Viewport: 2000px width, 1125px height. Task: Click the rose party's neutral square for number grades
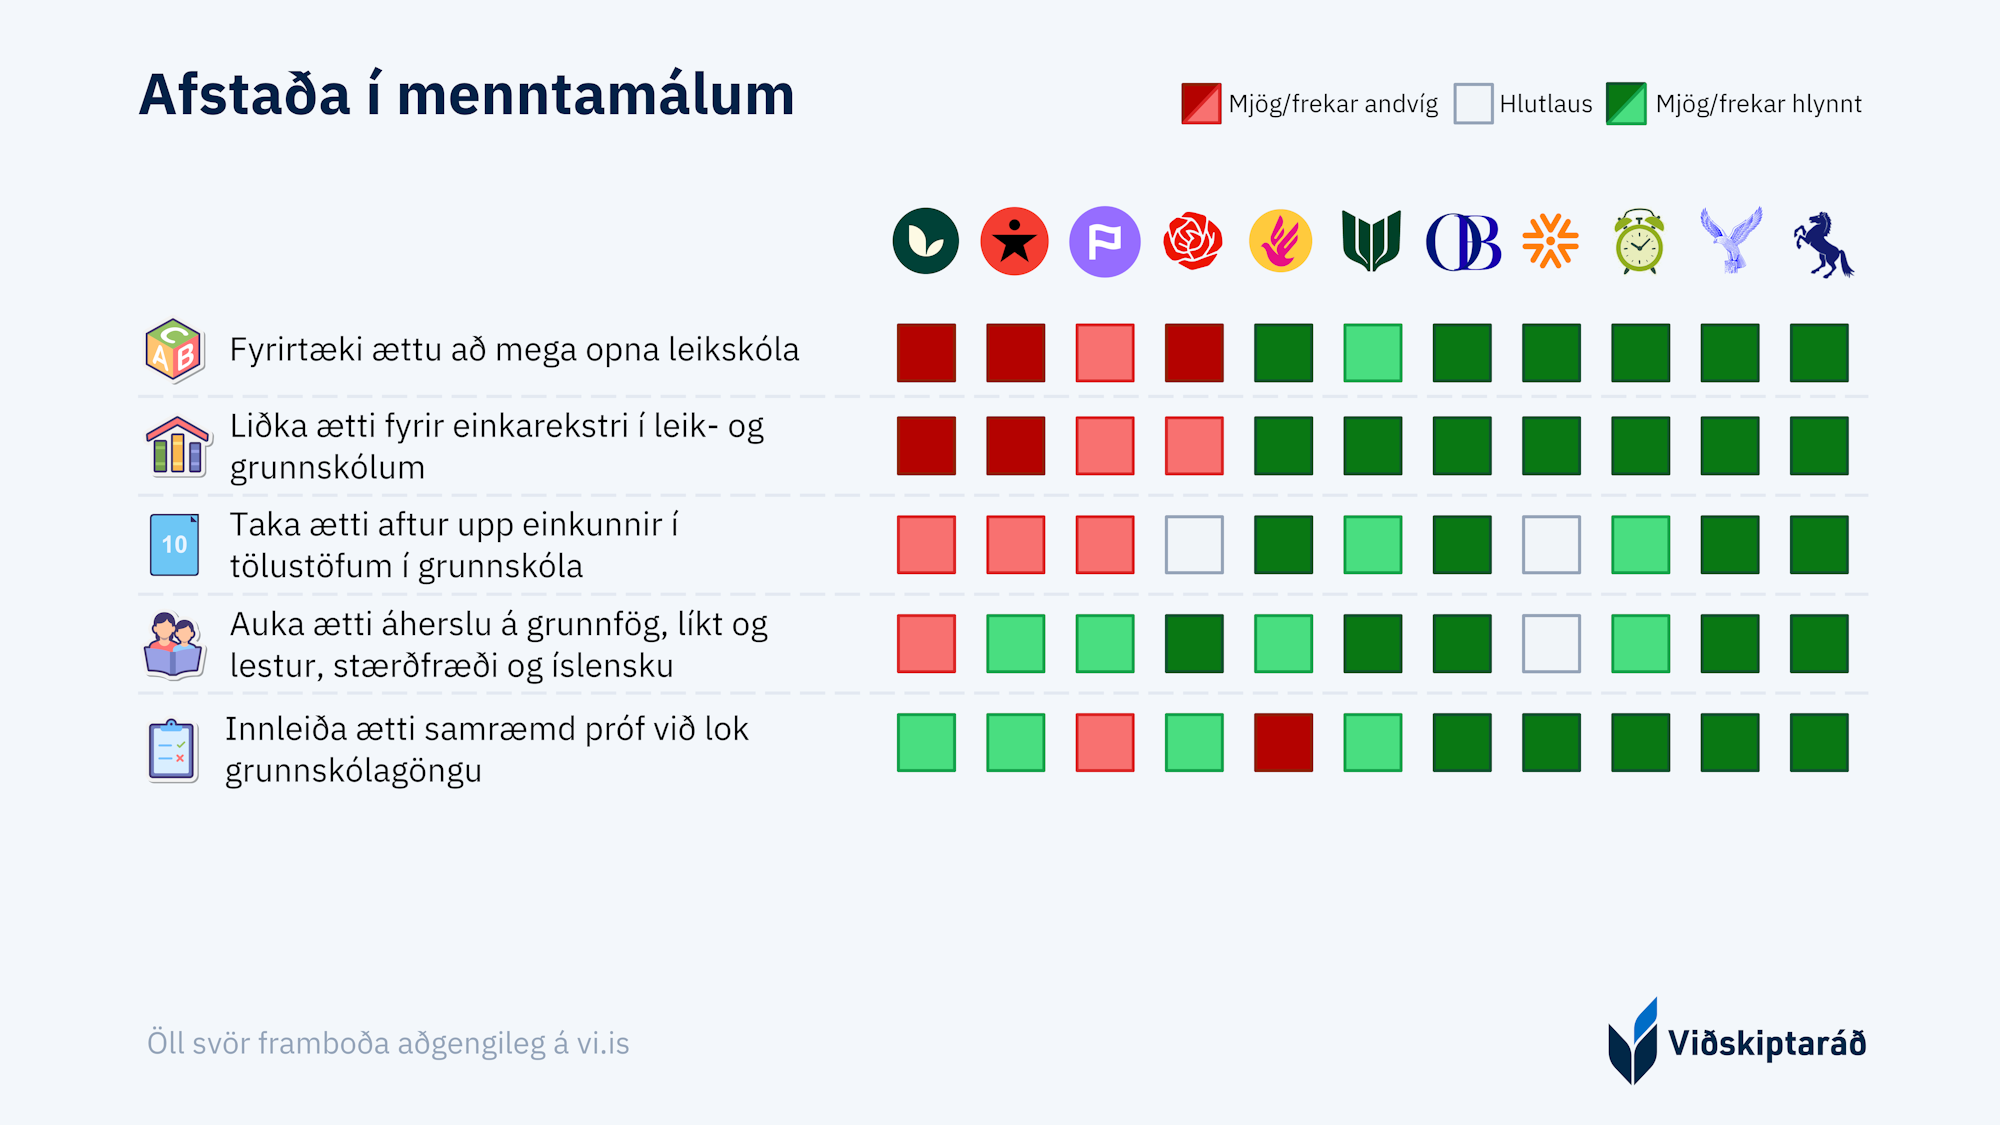1194,545
